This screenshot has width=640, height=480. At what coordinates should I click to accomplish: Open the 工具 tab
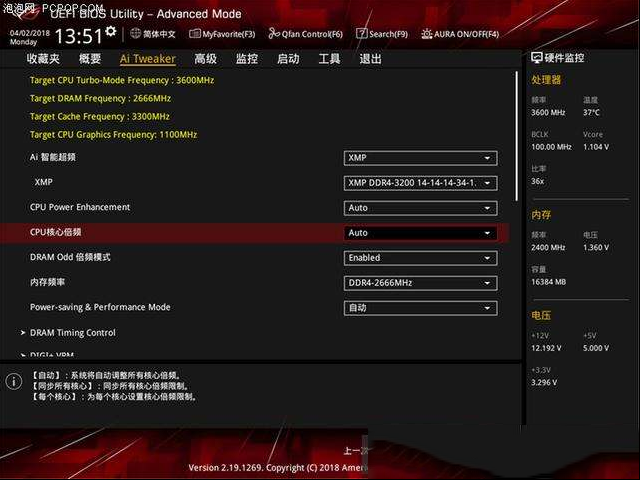click(x=329, y=59)
